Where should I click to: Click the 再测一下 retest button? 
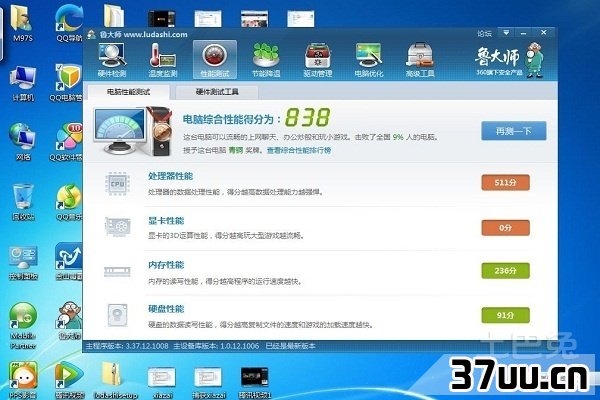click(x=514, y=131)
